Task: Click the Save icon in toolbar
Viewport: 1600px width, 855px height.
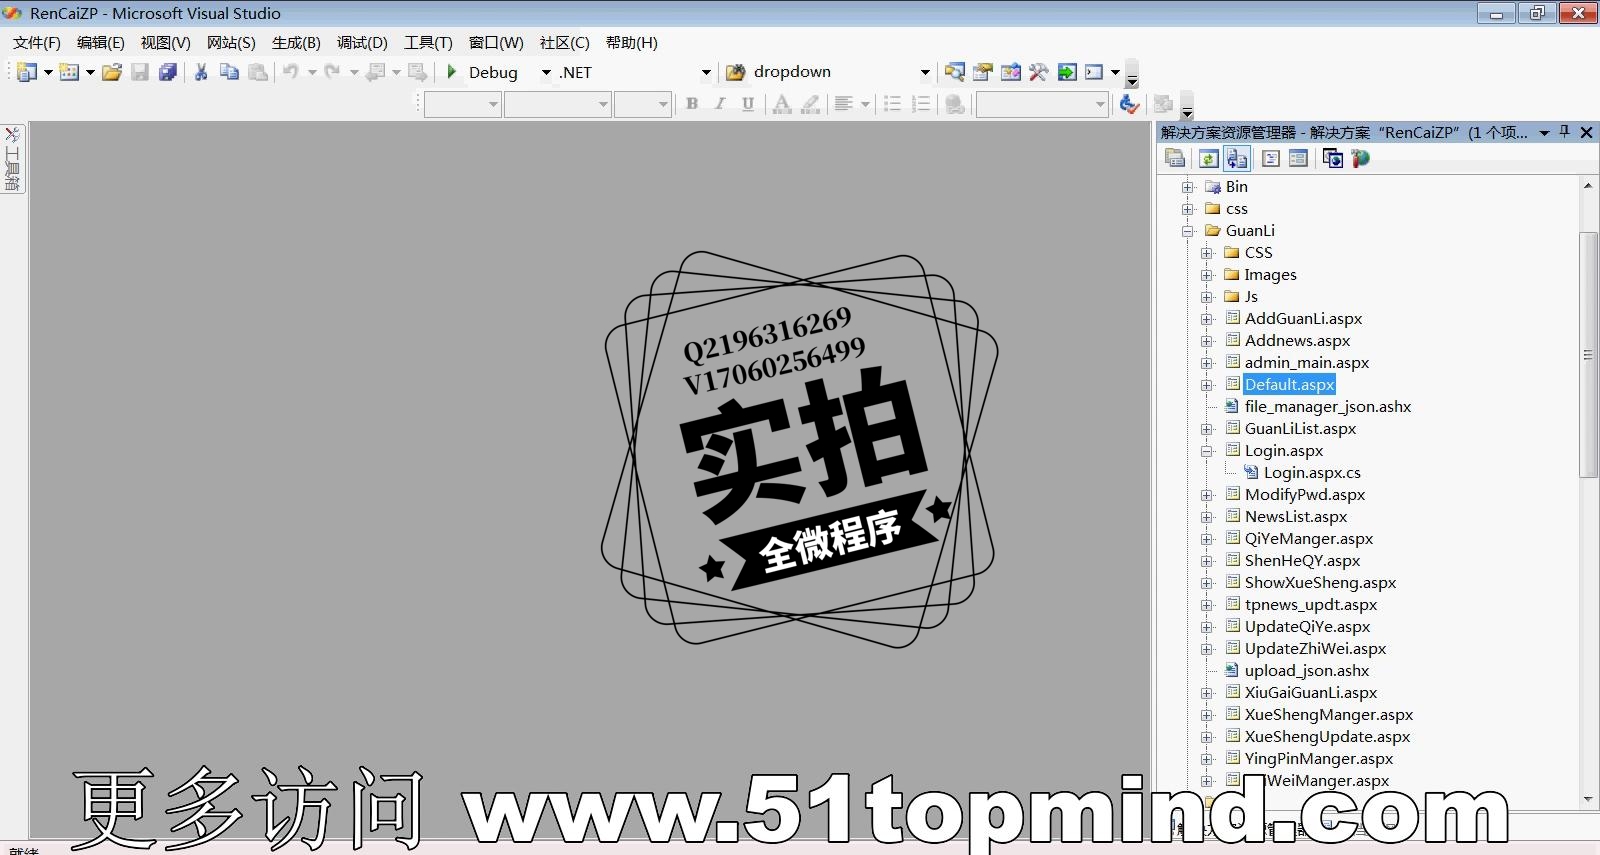Action: click(x=140, y=72)
